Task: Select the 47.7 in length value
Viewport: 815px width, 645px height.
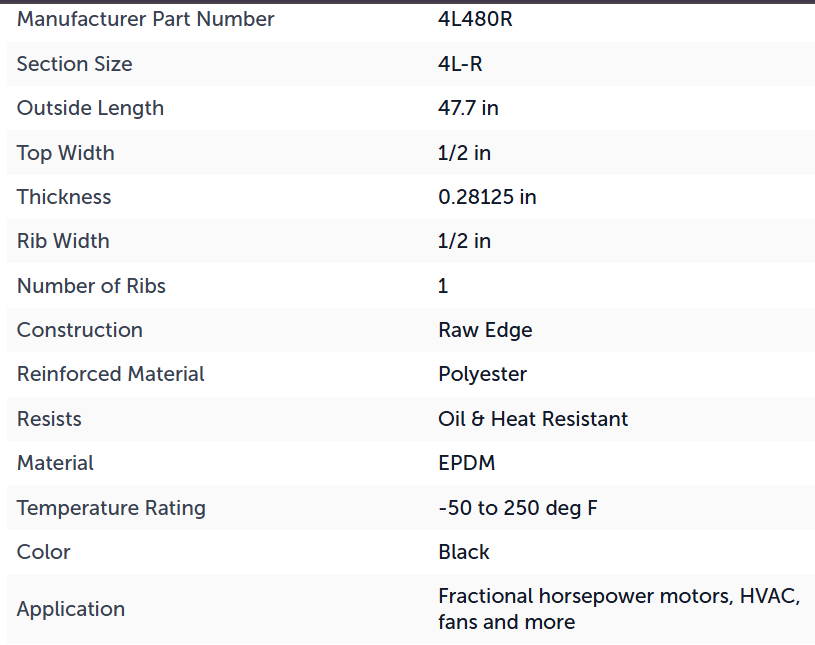Action: [468, 108]
